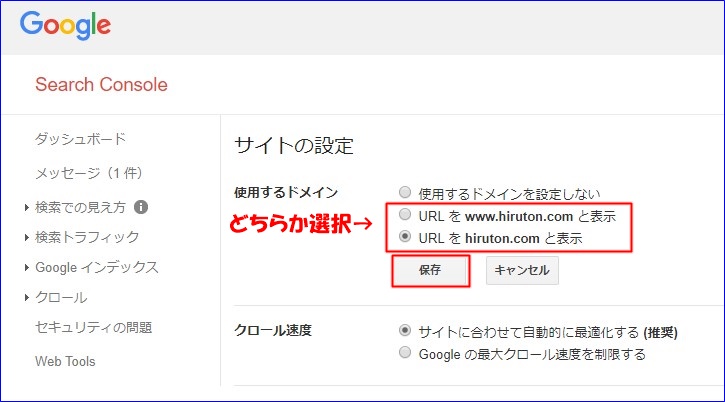Open 検索トラフィック menu label
Screen dimensions: 725x402
pyautogui.click(x=87, y=237)
